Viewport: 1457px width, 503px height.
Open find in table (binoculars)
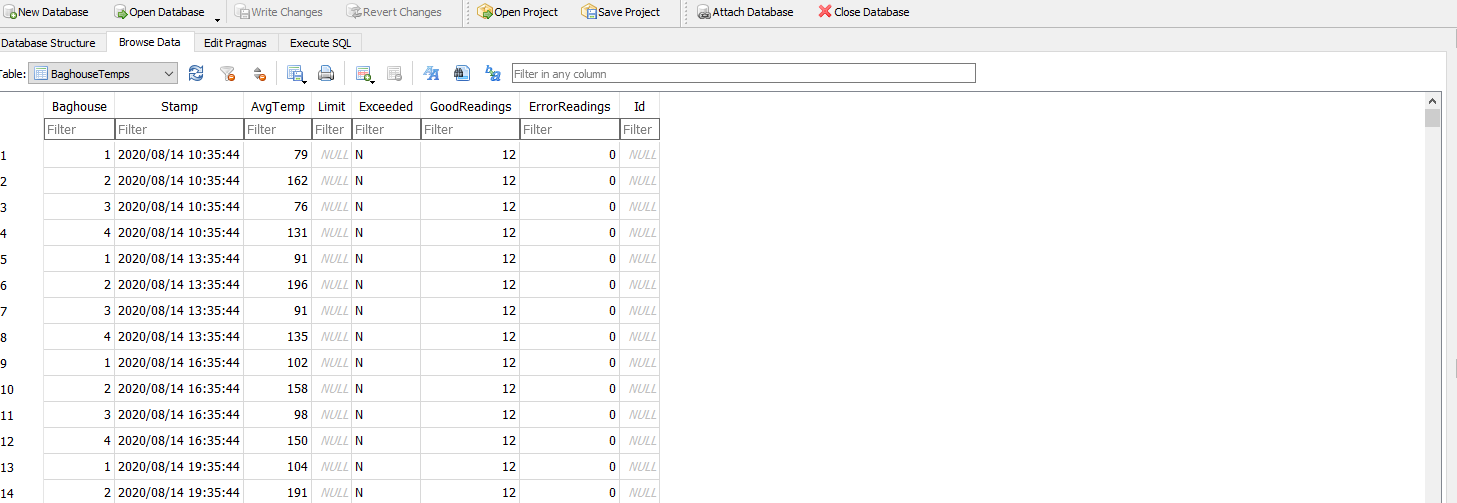pyautogui.click(x=462, y=73)
